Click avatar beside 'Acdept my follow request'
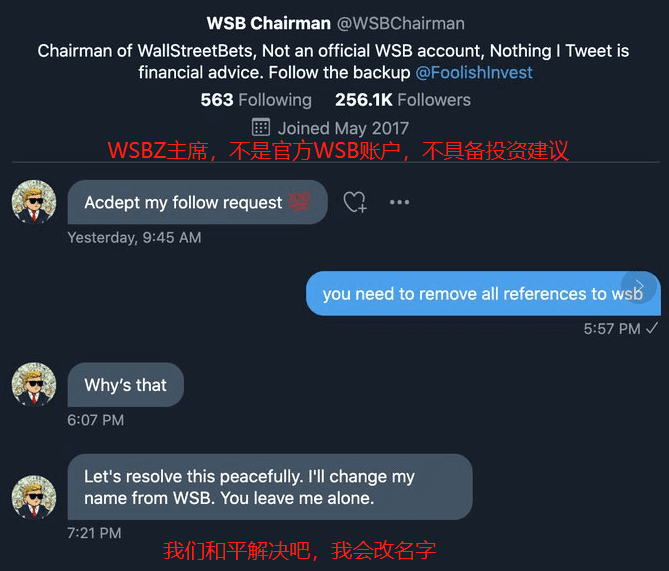 [x=34, y=202]
